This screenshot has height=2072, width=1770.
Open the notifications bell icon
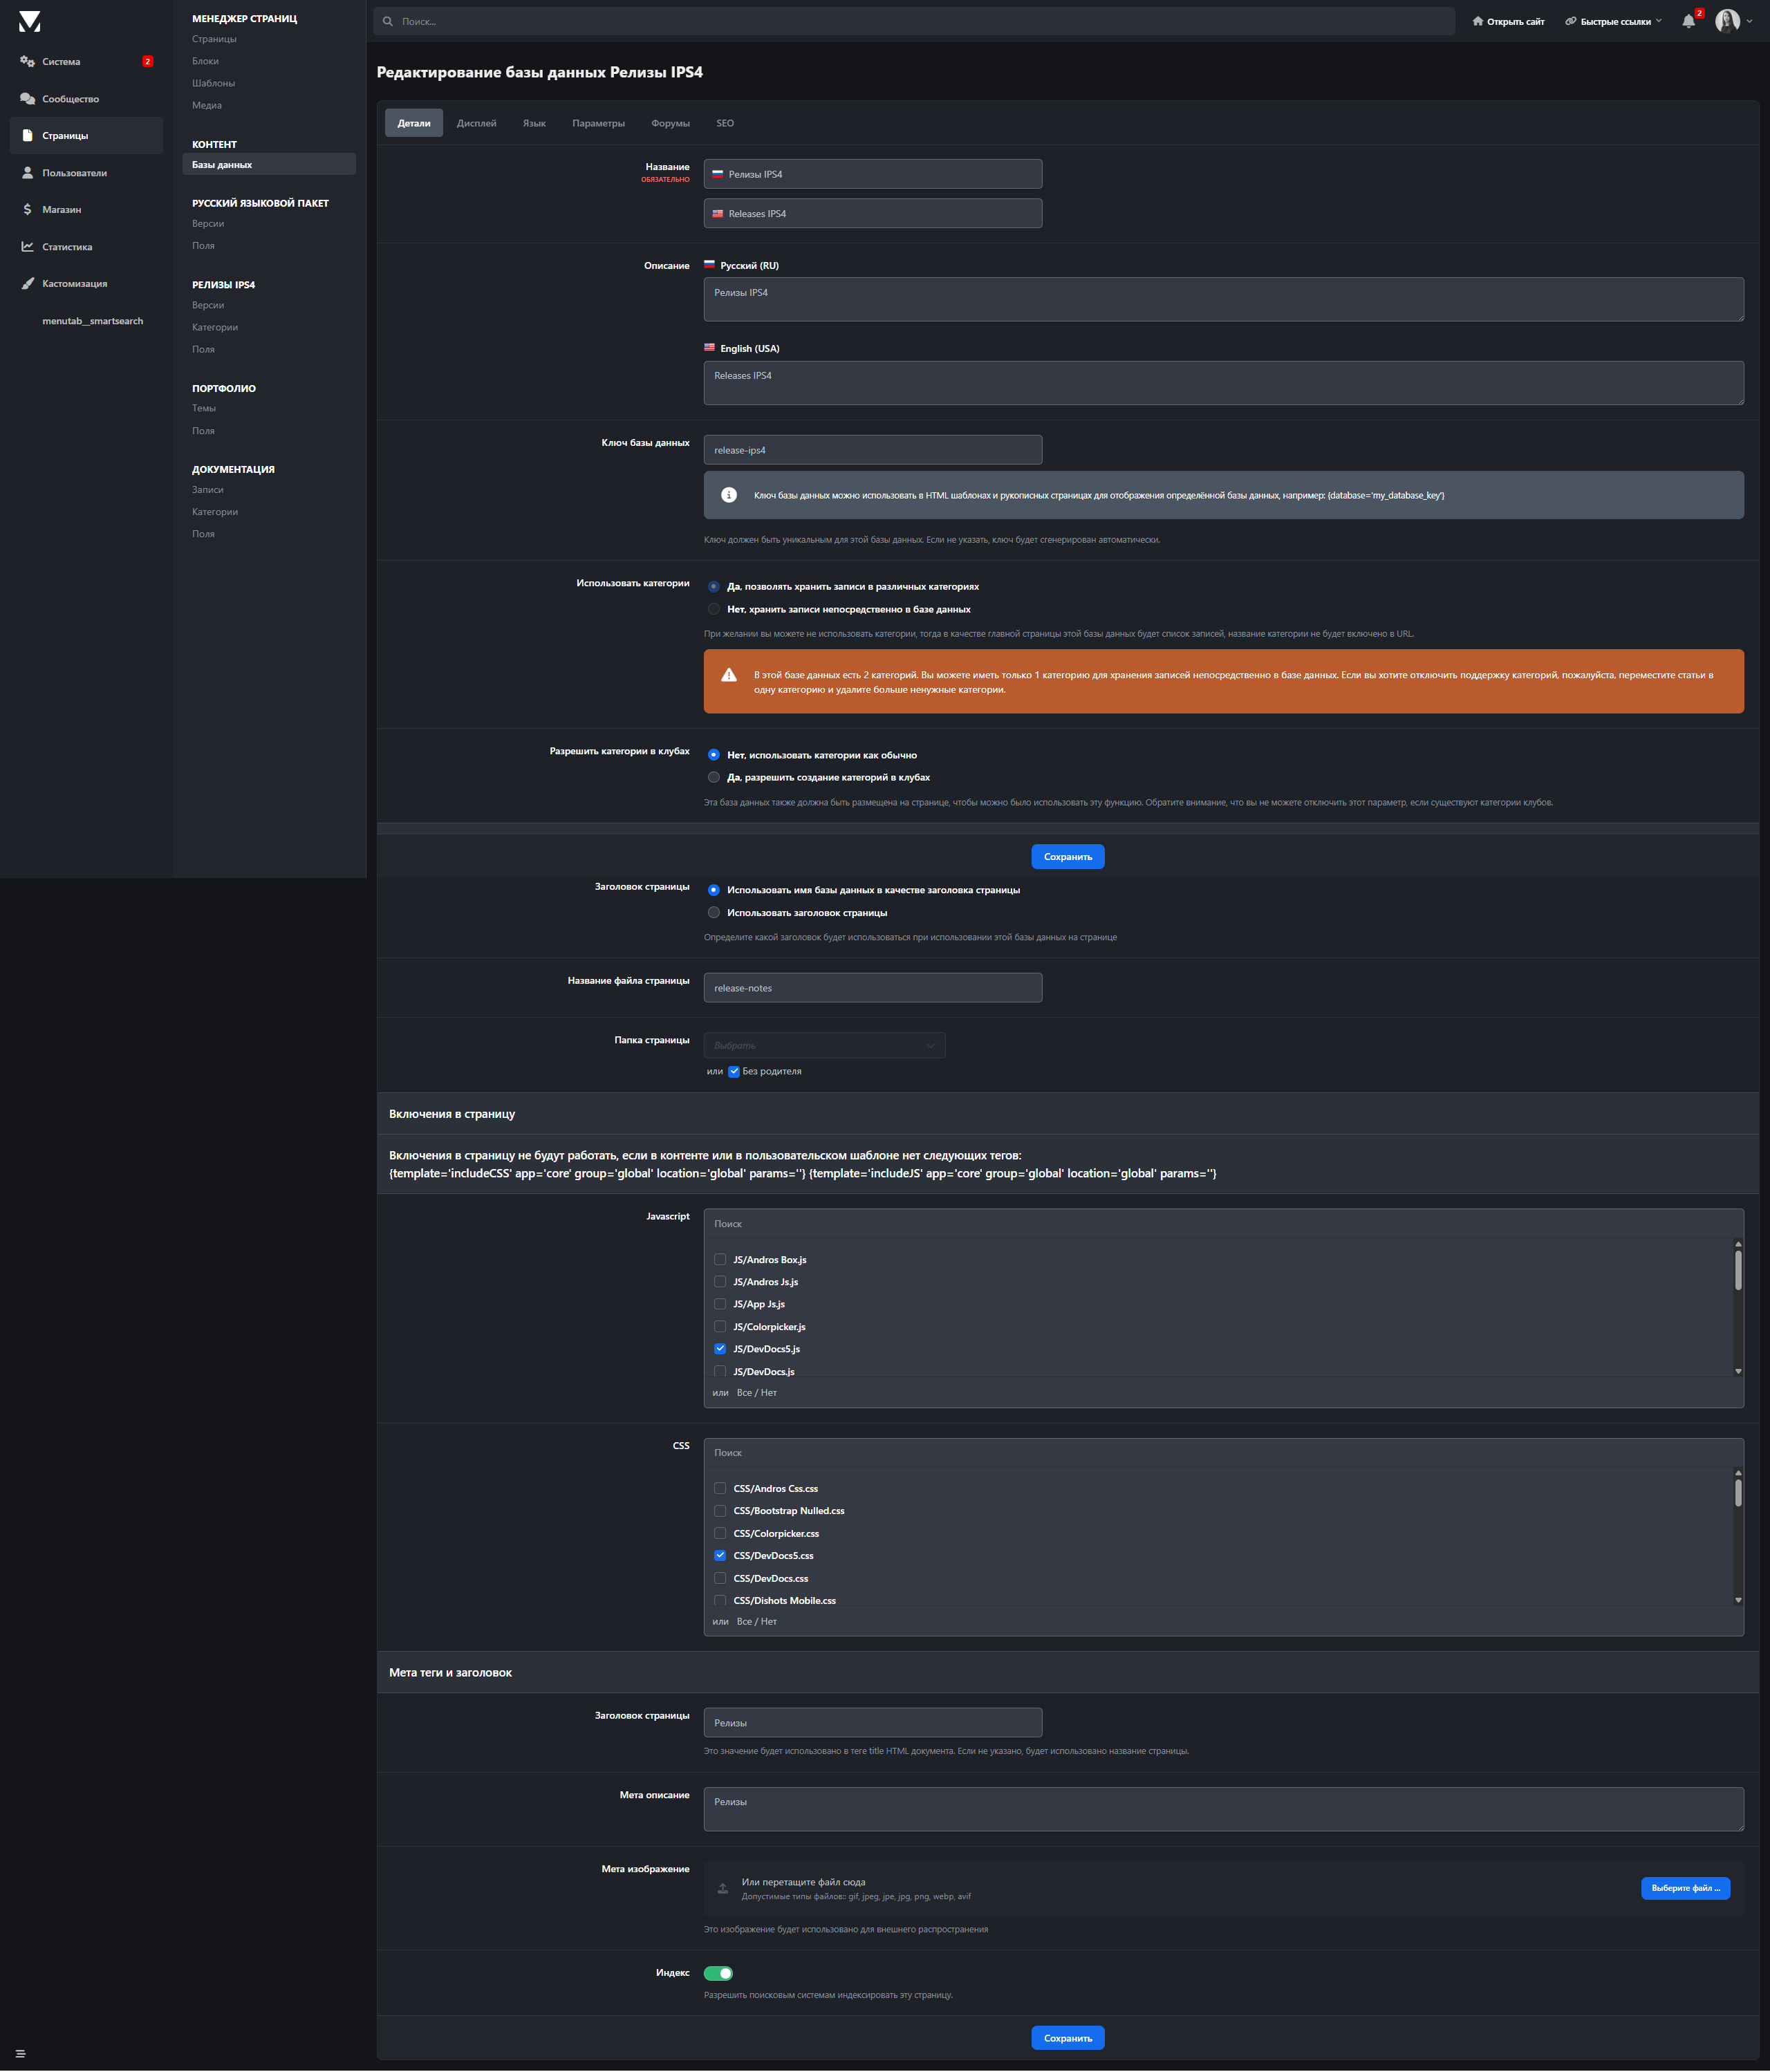[1688, 21]
